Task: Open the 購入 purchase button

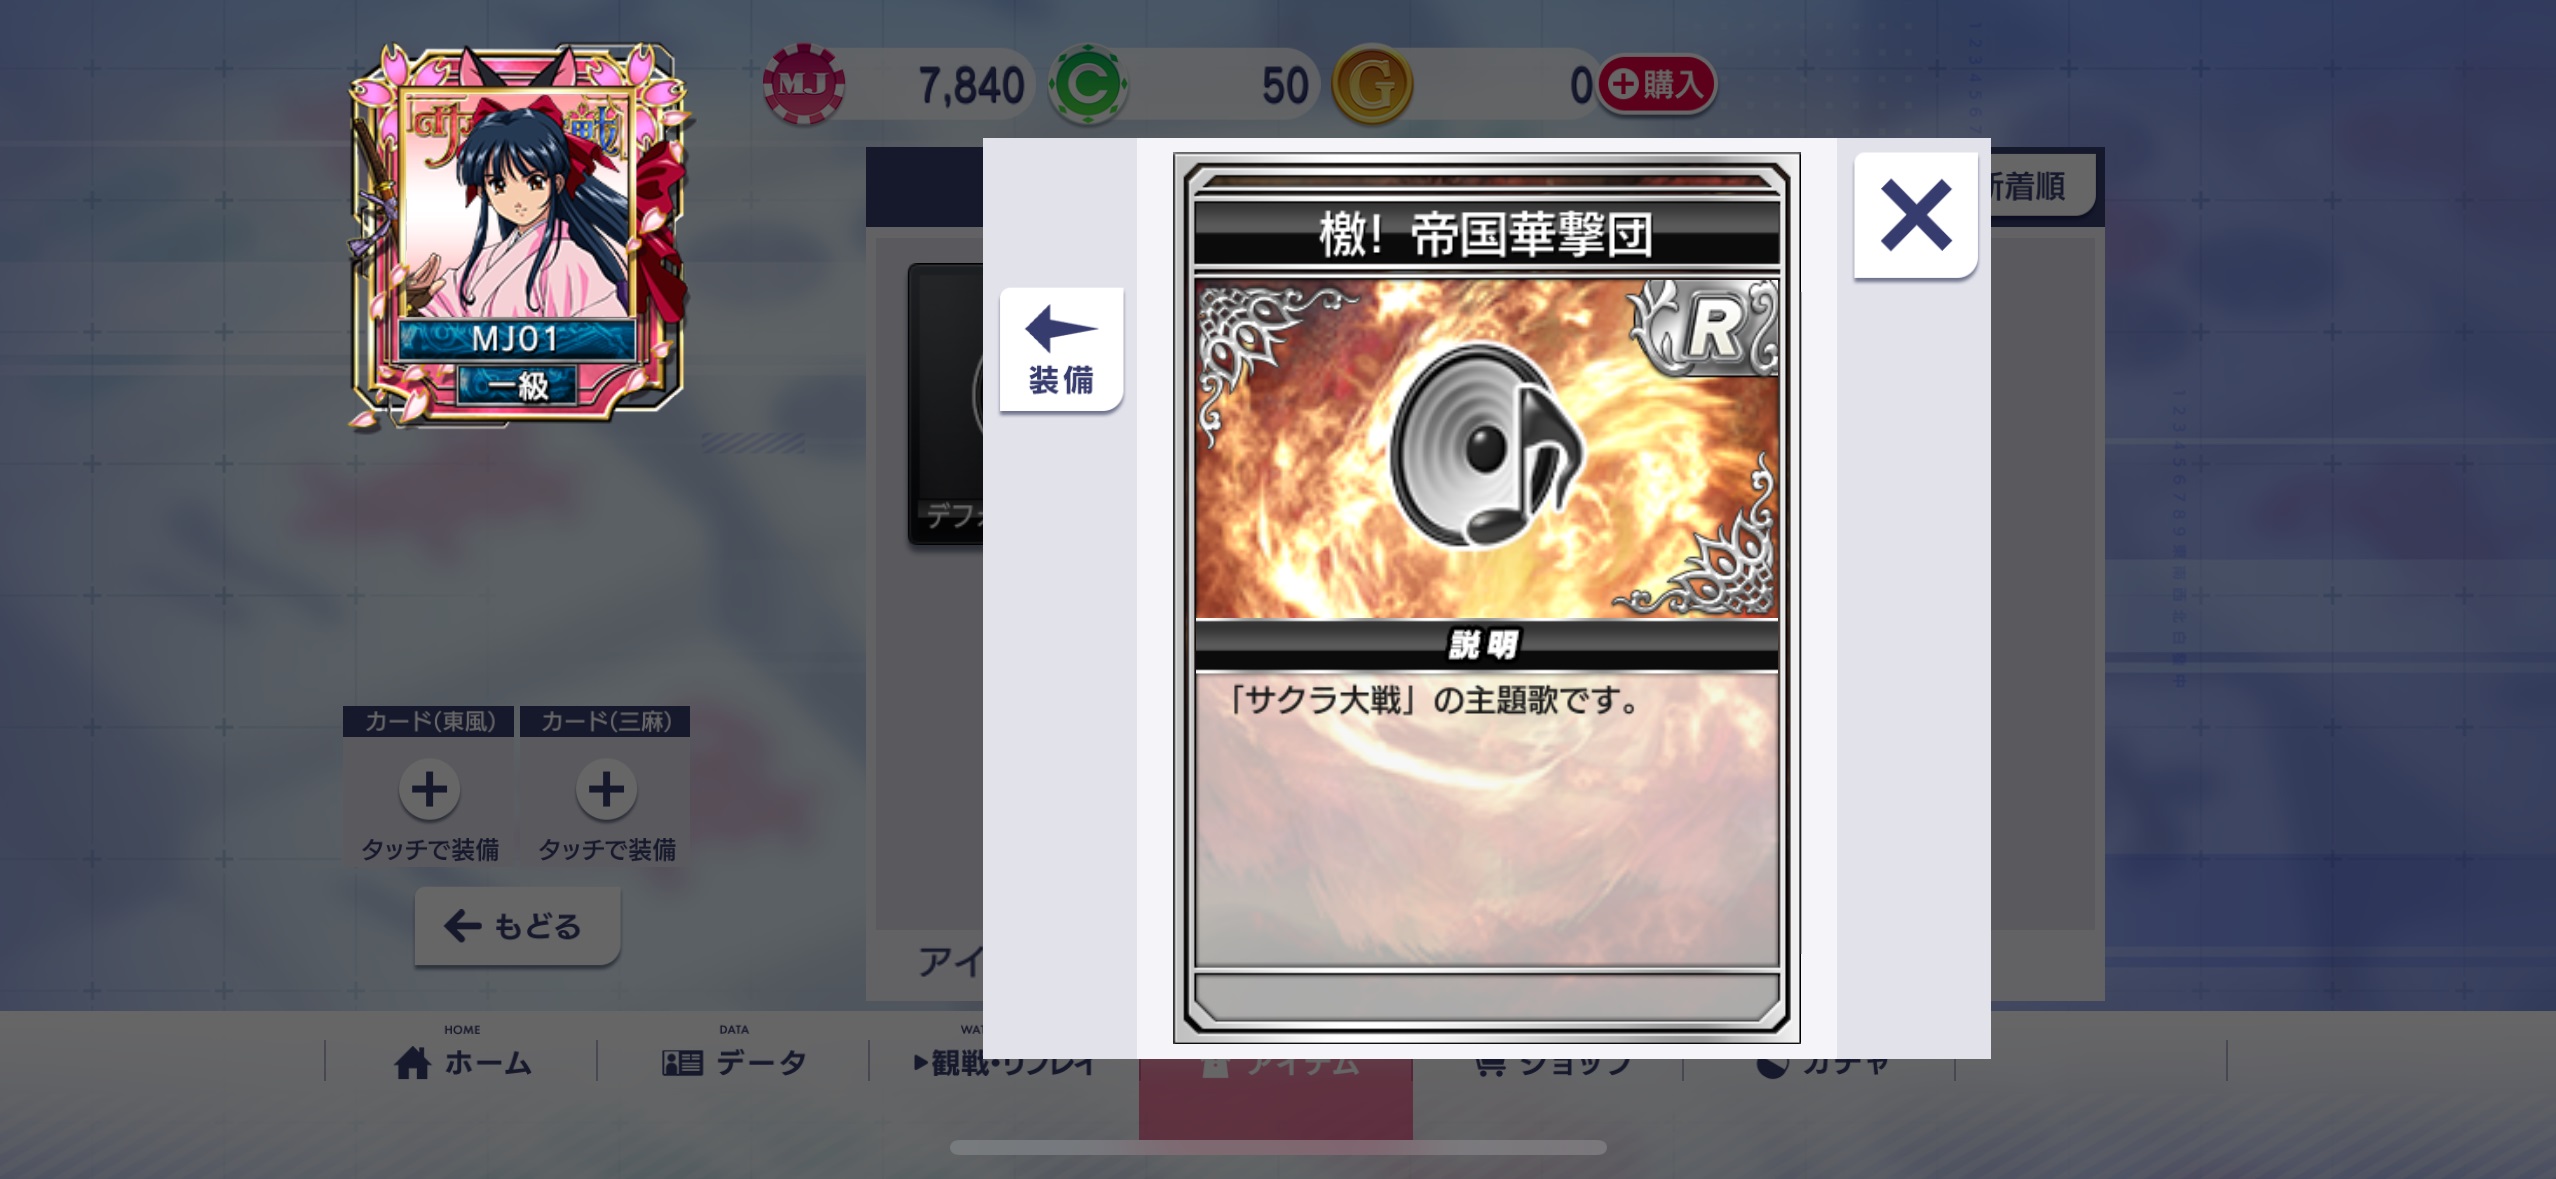Action: 1657,84
